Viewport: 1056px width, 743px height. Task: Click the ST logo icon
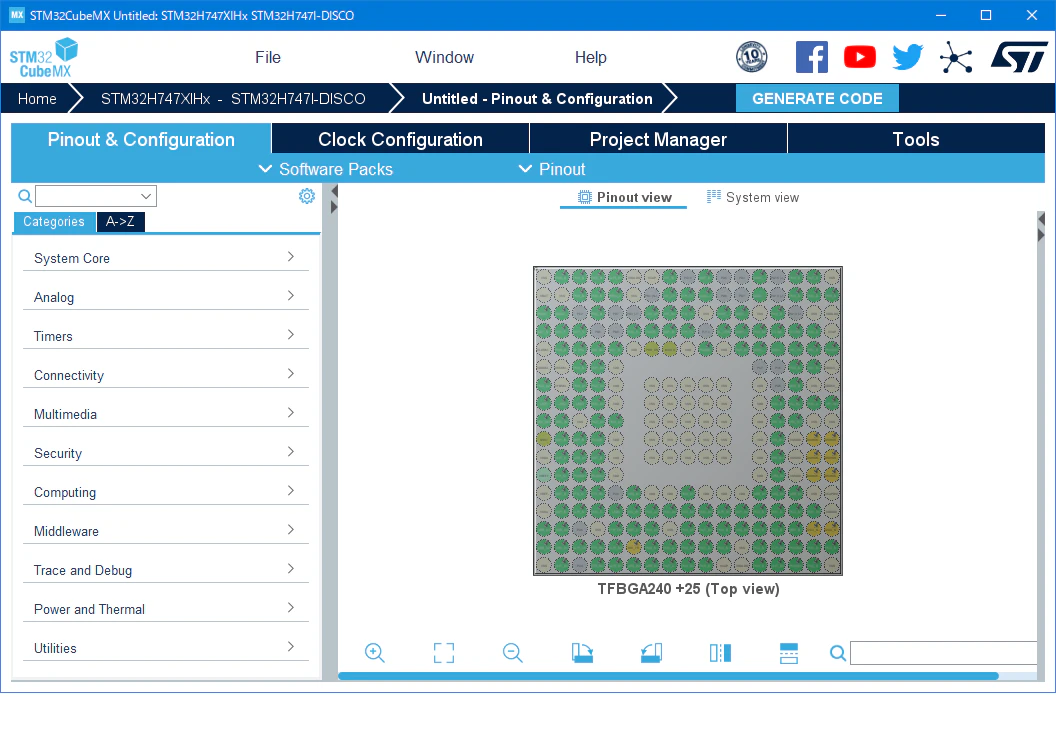(x=1019, y=57)
